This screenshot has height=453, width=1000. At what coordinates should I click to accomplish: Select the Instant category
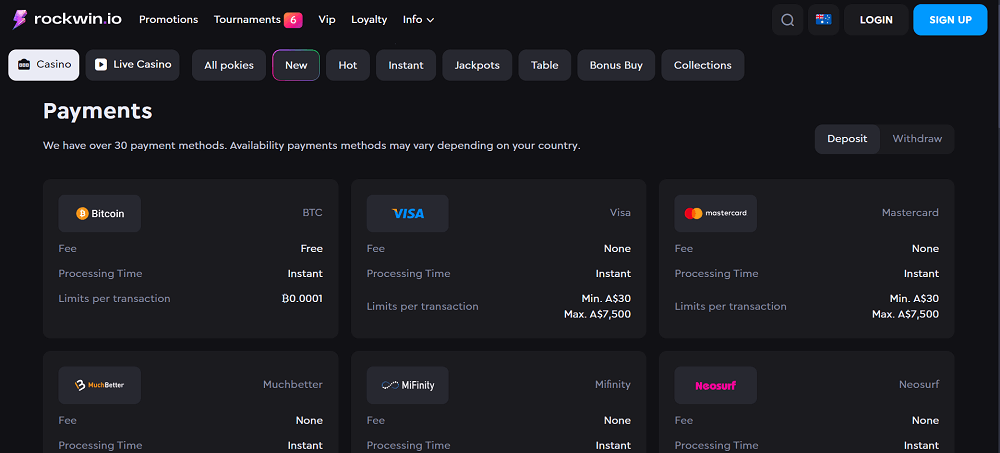pyautogui.click(x=406, y=65)
